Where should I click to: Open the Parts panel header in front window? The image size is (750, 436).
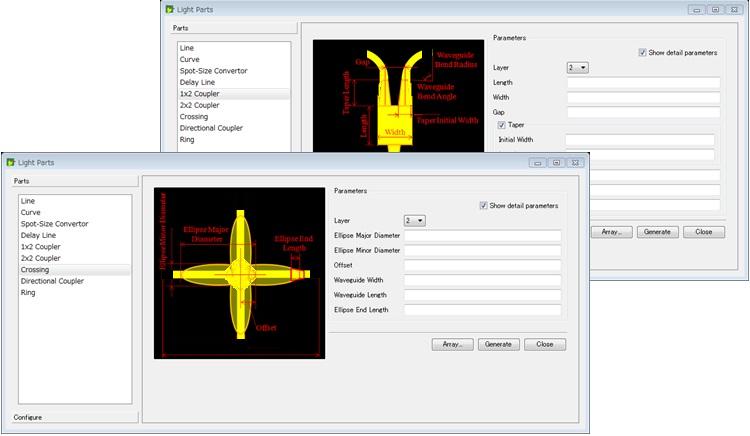click(76, 181)
